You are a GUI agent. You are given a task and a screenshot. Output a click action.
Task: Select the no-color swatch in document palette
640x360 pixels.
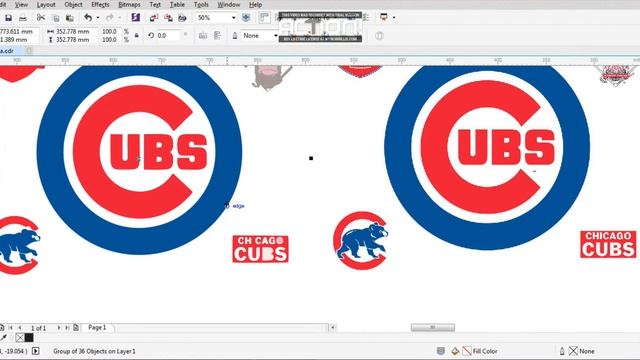click(20, 338)
